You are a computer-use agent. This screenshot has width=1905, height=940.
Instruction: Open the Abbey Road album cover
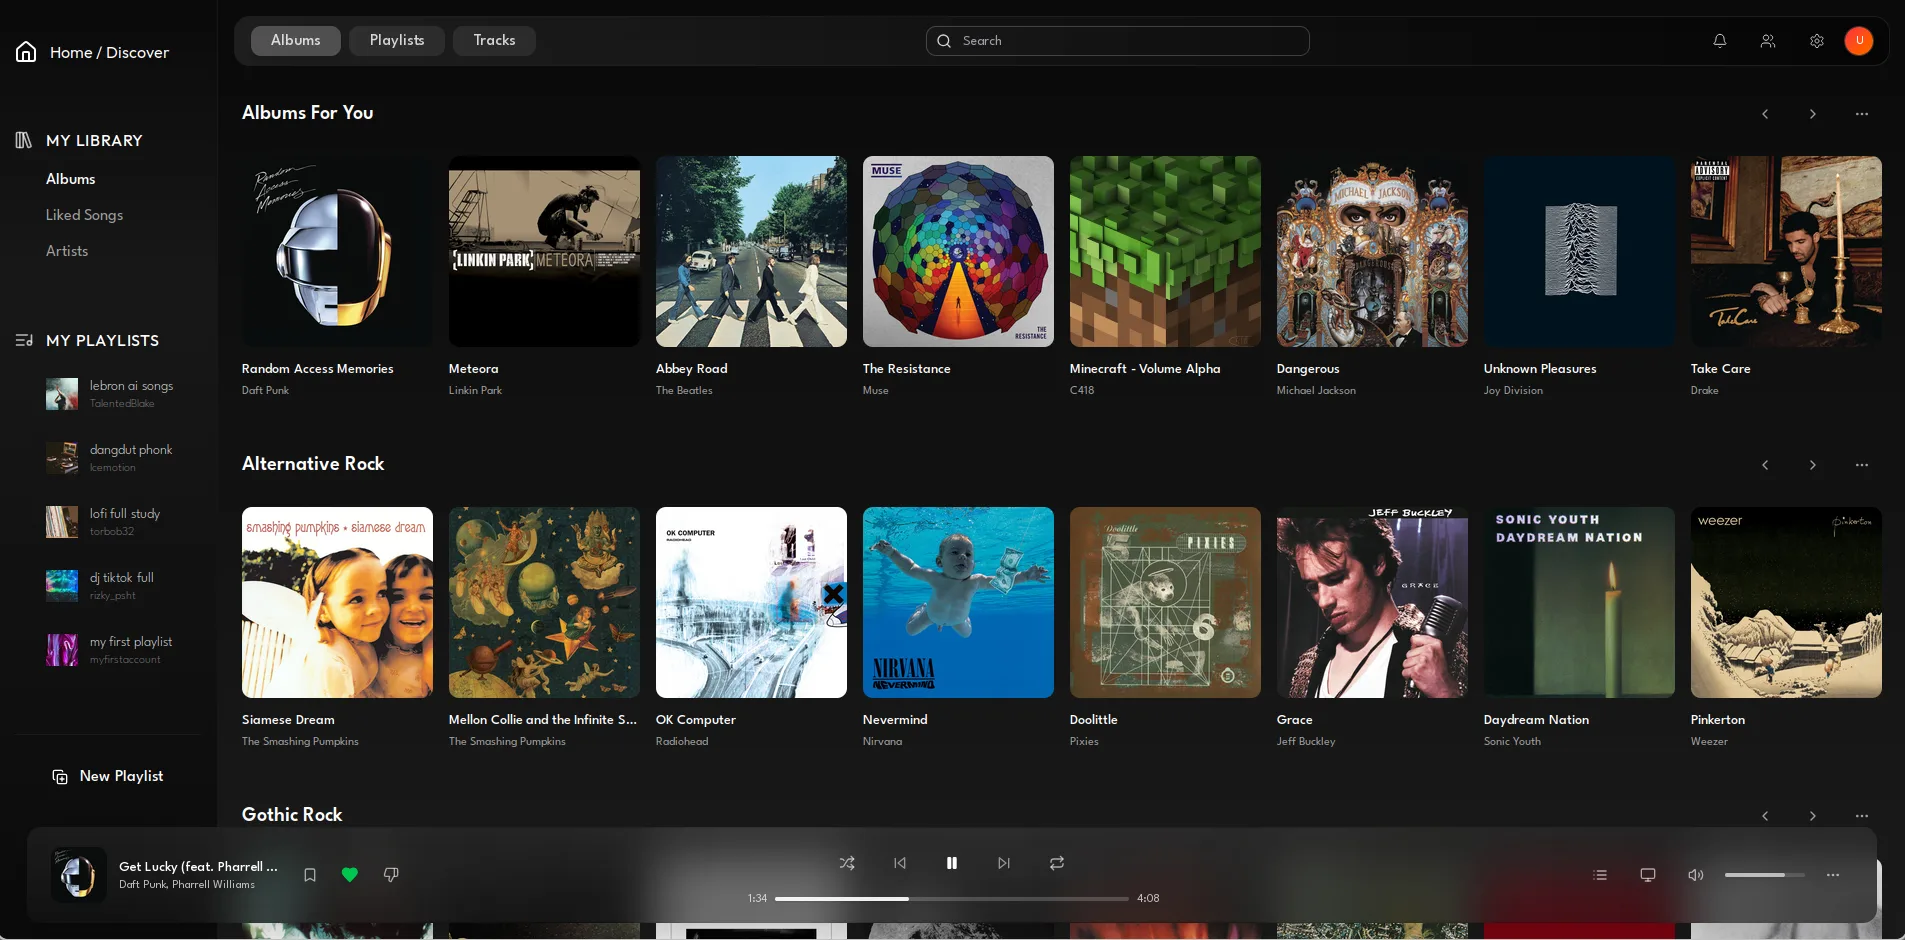point(751,251)
